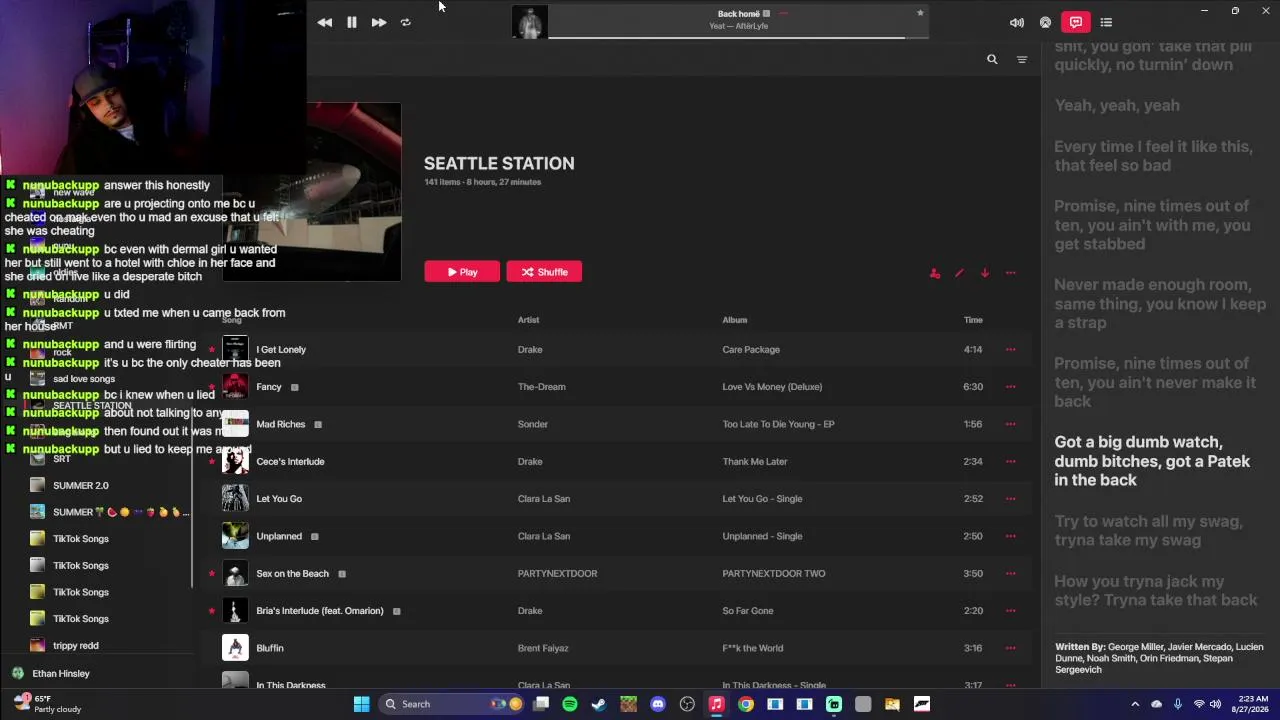The image size is (1280, 720).
Task: Go to the previous track
Action: click(325, 22)
